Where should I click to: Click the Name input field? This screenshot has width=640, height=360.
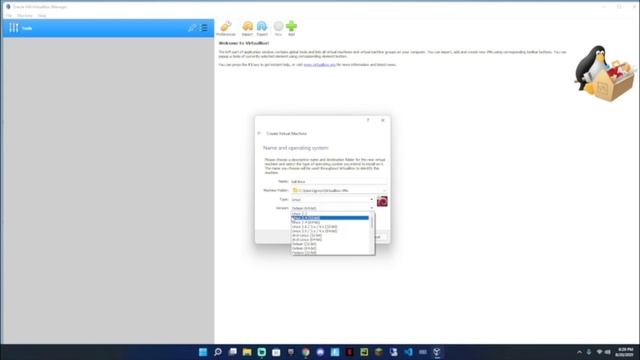[338, 181]
